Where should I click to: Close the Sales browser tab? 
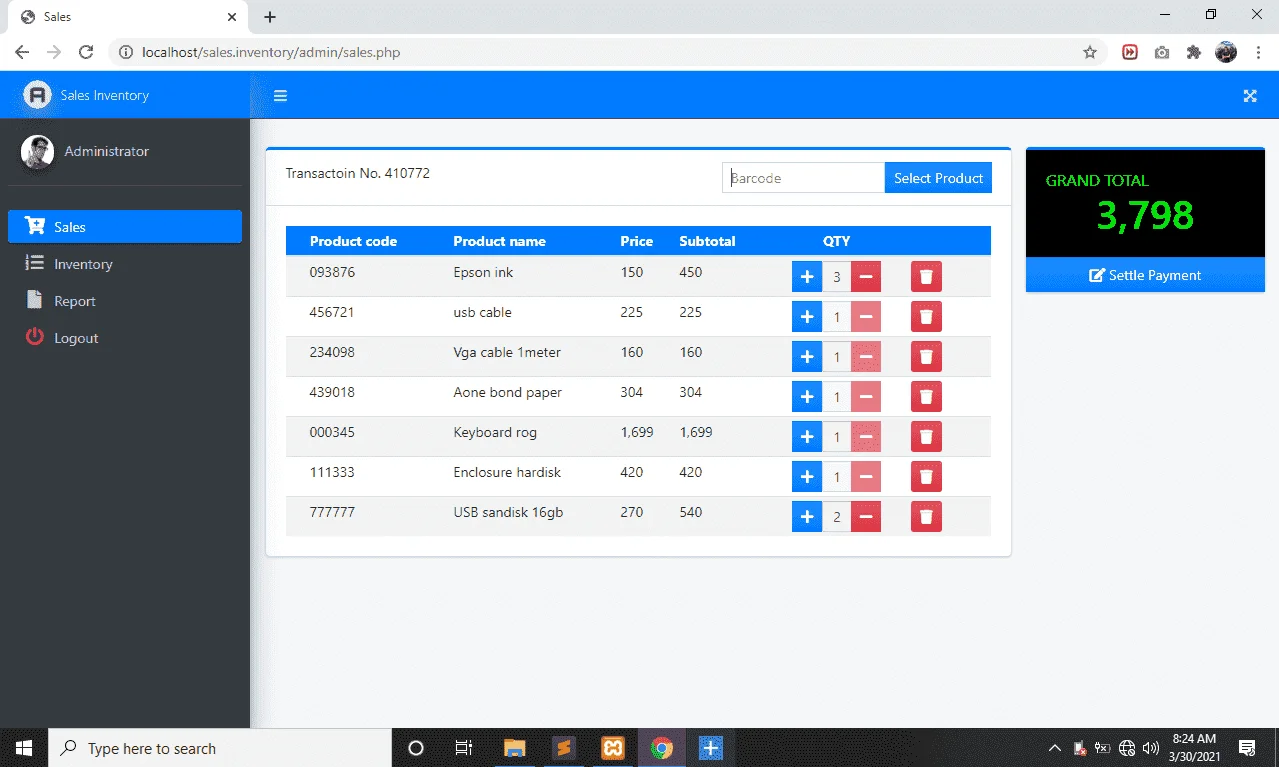point(232,17)
